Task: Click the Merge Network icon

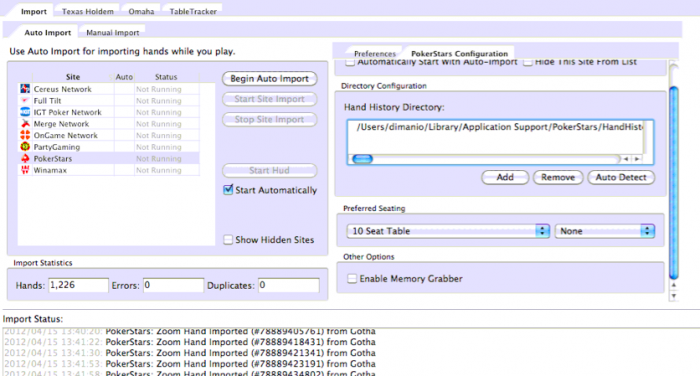Action: pos(25,124)
